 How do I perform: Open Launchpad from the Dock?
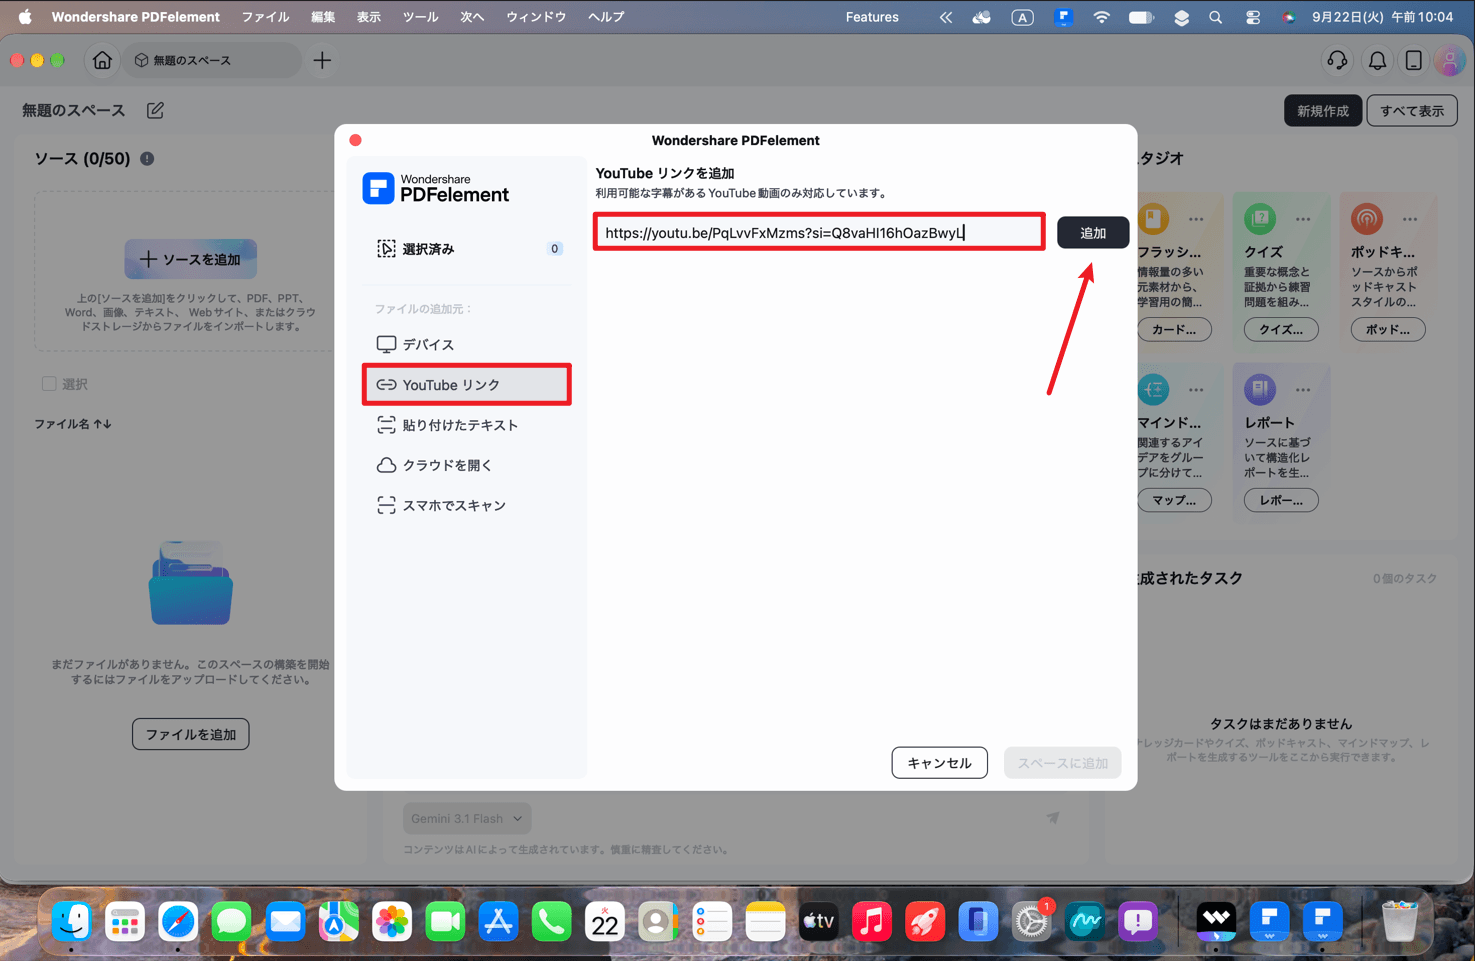pyautogui.click(x=125, y=921)
